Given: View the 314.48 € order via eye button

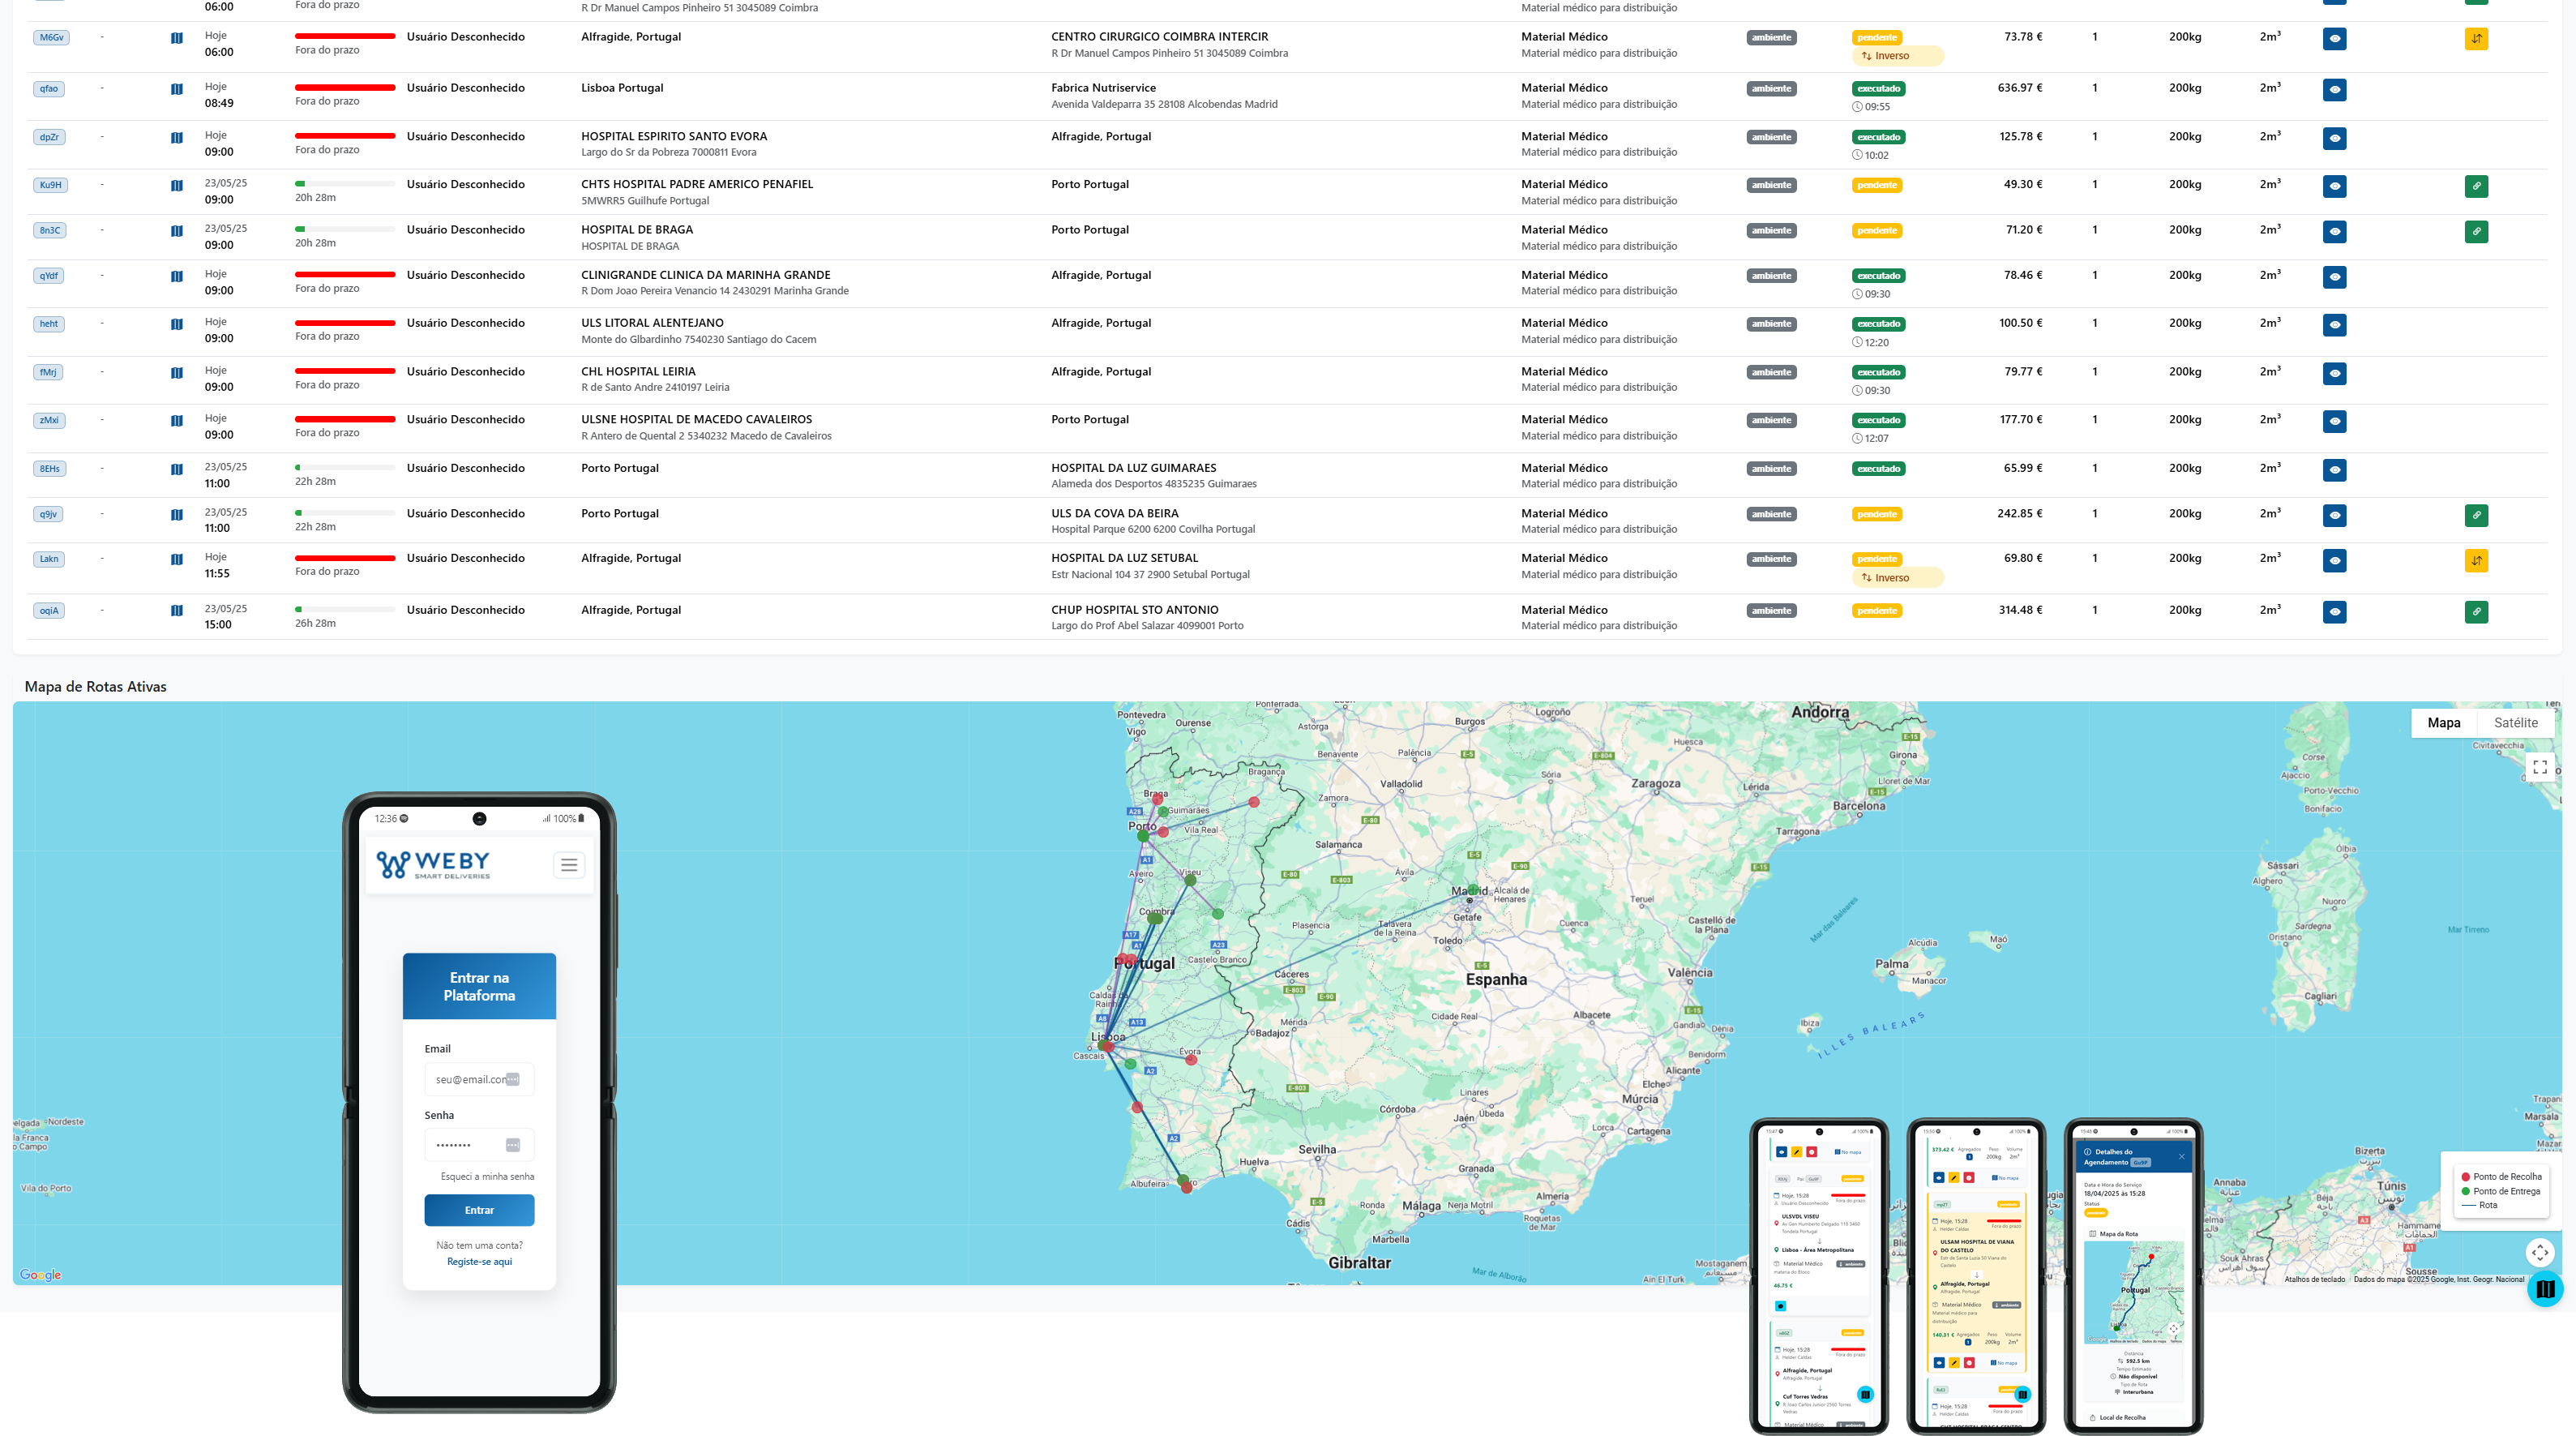Looking at the screenshot, I should [2334, 612].
